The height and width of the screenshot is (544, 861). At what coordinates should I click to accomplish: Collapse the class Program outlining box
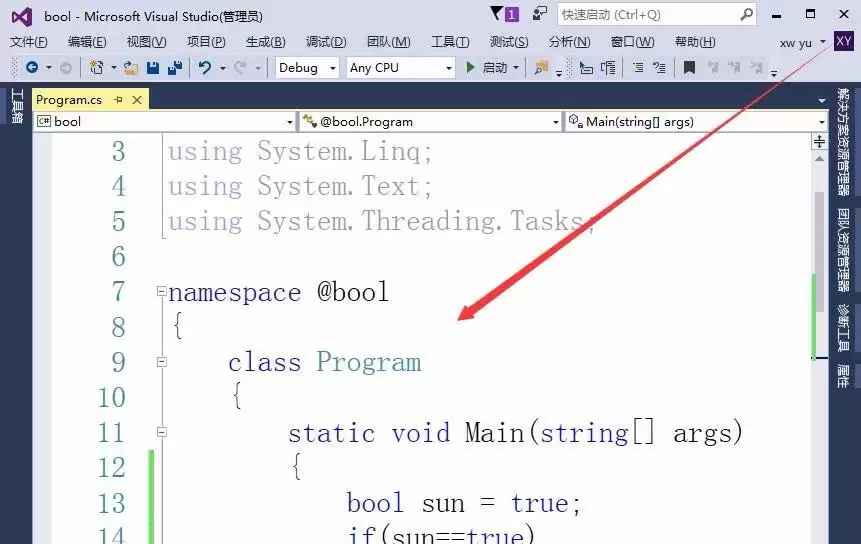[161, 362]
